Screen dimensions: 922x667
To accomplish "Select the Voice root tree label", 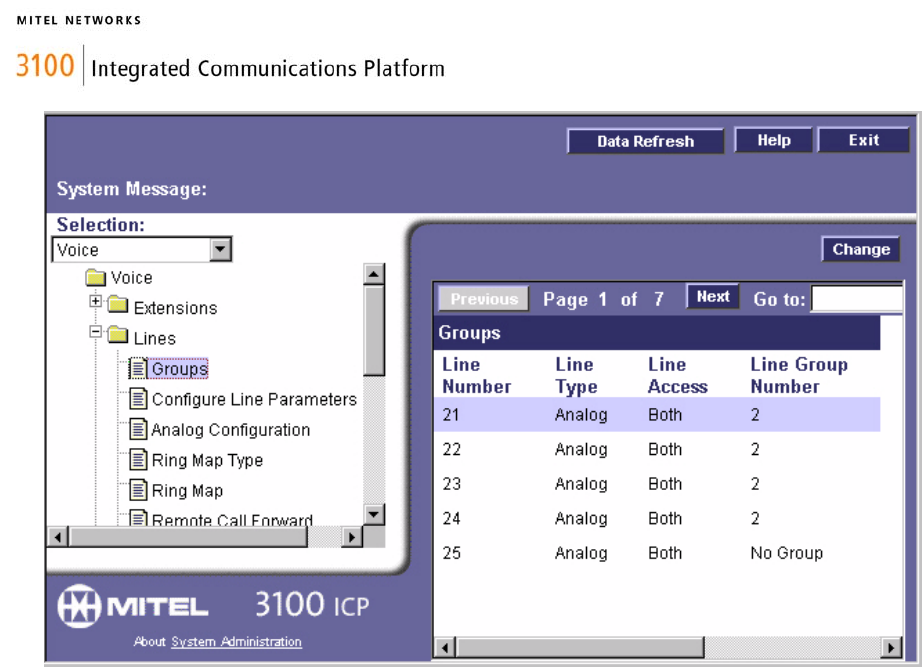I will point(132,278).
